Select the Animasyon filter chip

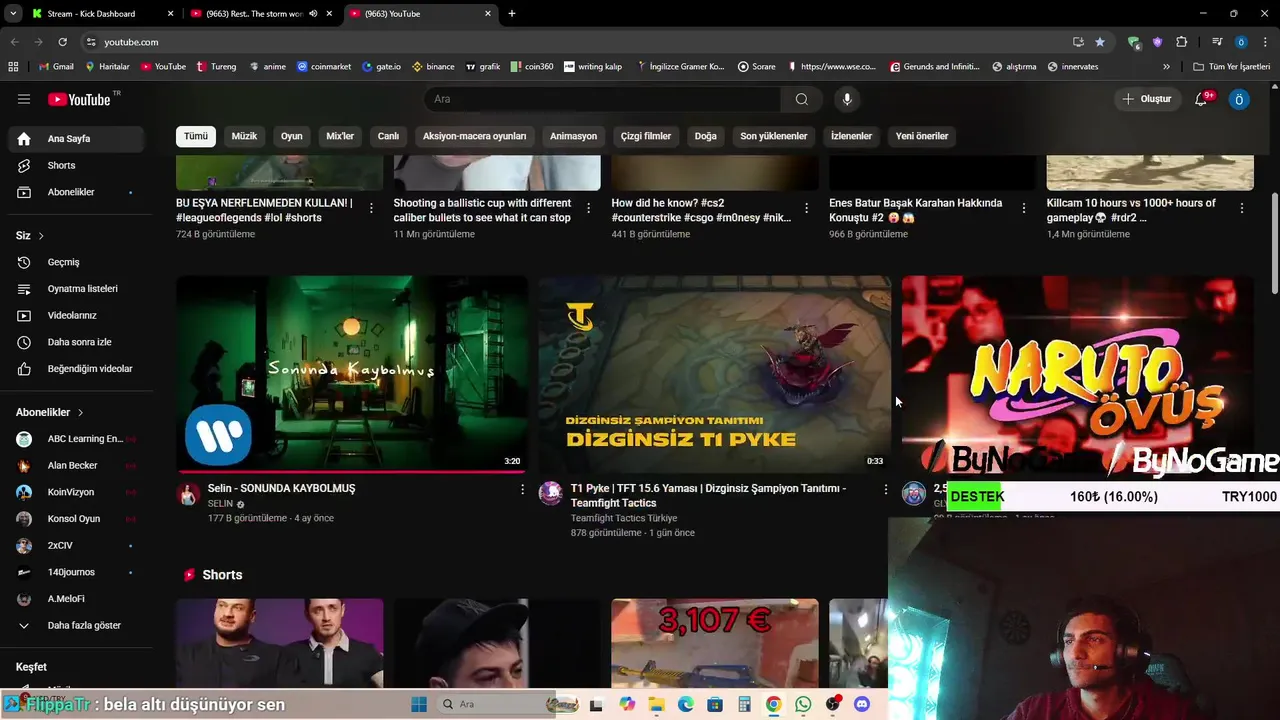click(573, 136)
